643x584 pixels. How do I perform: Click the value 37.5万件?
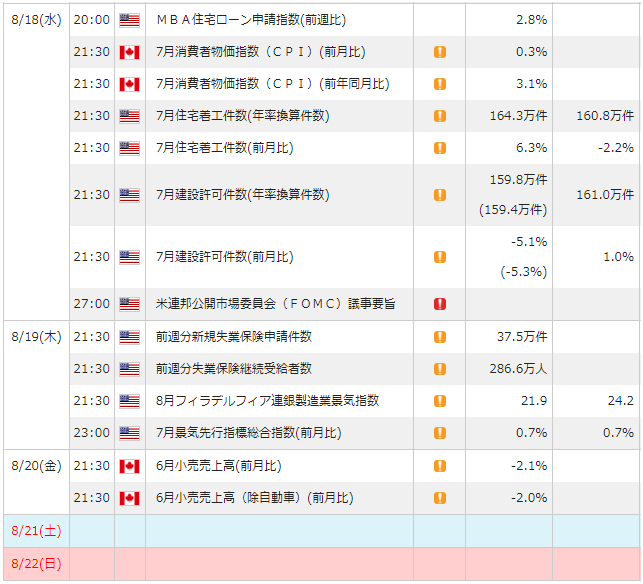[522, 337]
